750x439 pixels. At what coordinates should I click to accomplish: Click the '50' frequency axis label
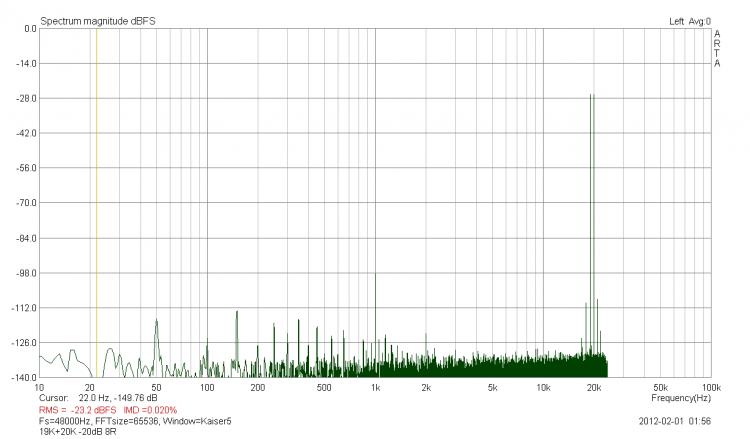click(x=156, y=387)
